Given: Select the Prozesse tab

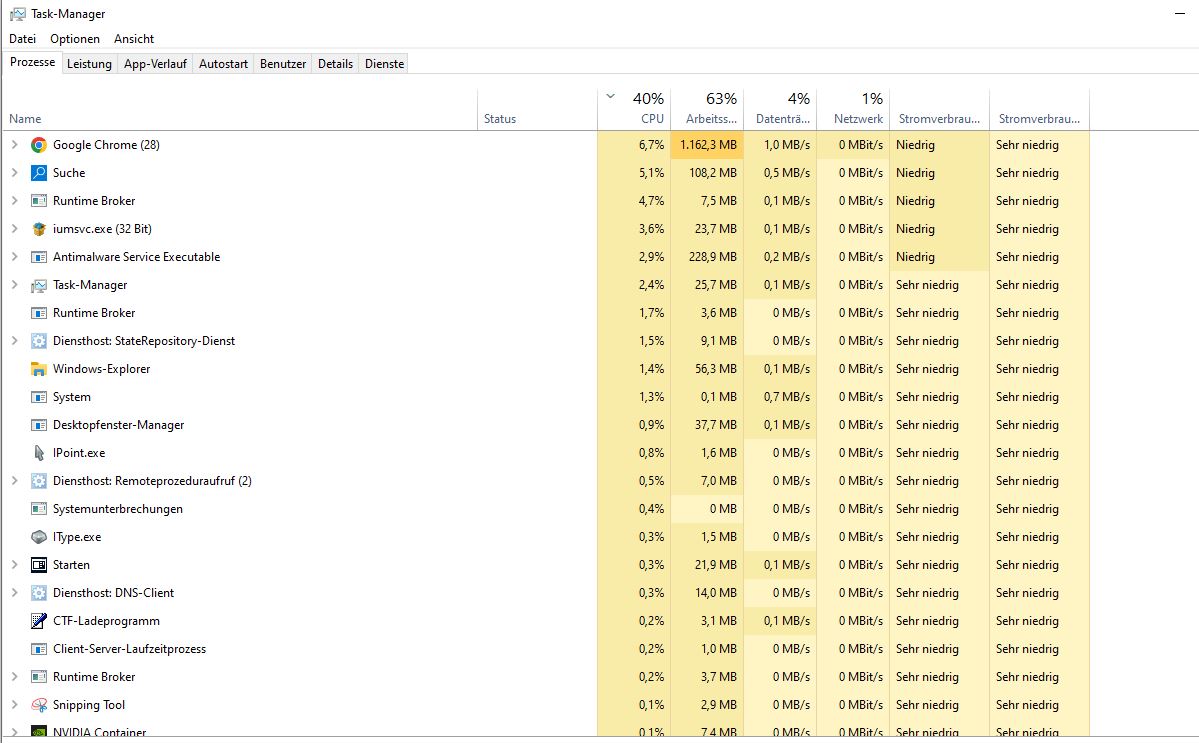Looking at the screenshot, I should (x=32, y=63).
